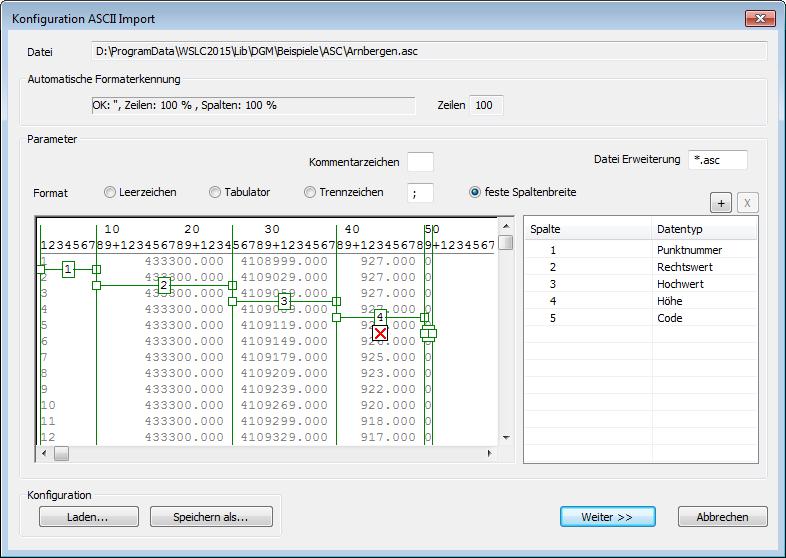Select column marker 3 in preview

[284, 301]
